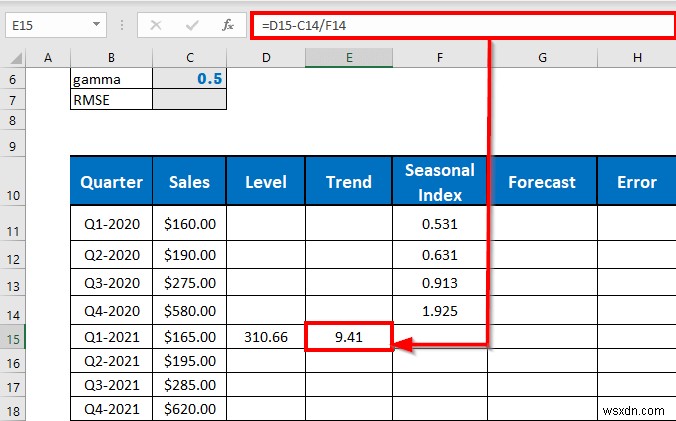Click the Level value 310.66 cell

click(266, 337)
